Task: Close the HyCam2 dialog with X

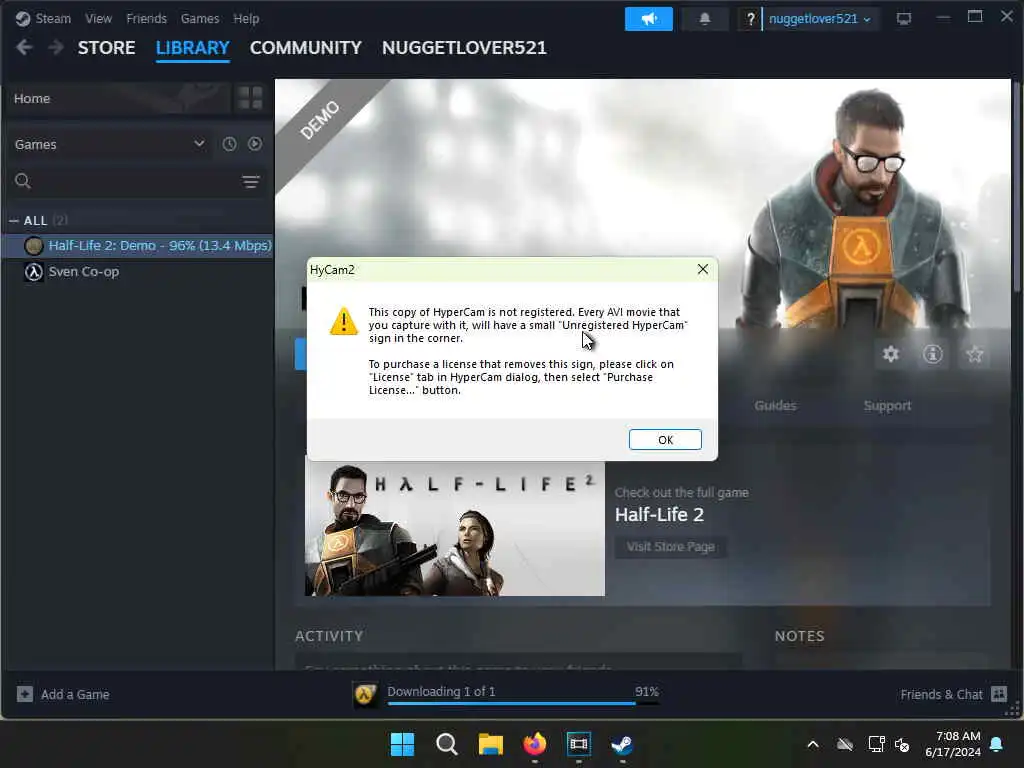Action: 703,269
